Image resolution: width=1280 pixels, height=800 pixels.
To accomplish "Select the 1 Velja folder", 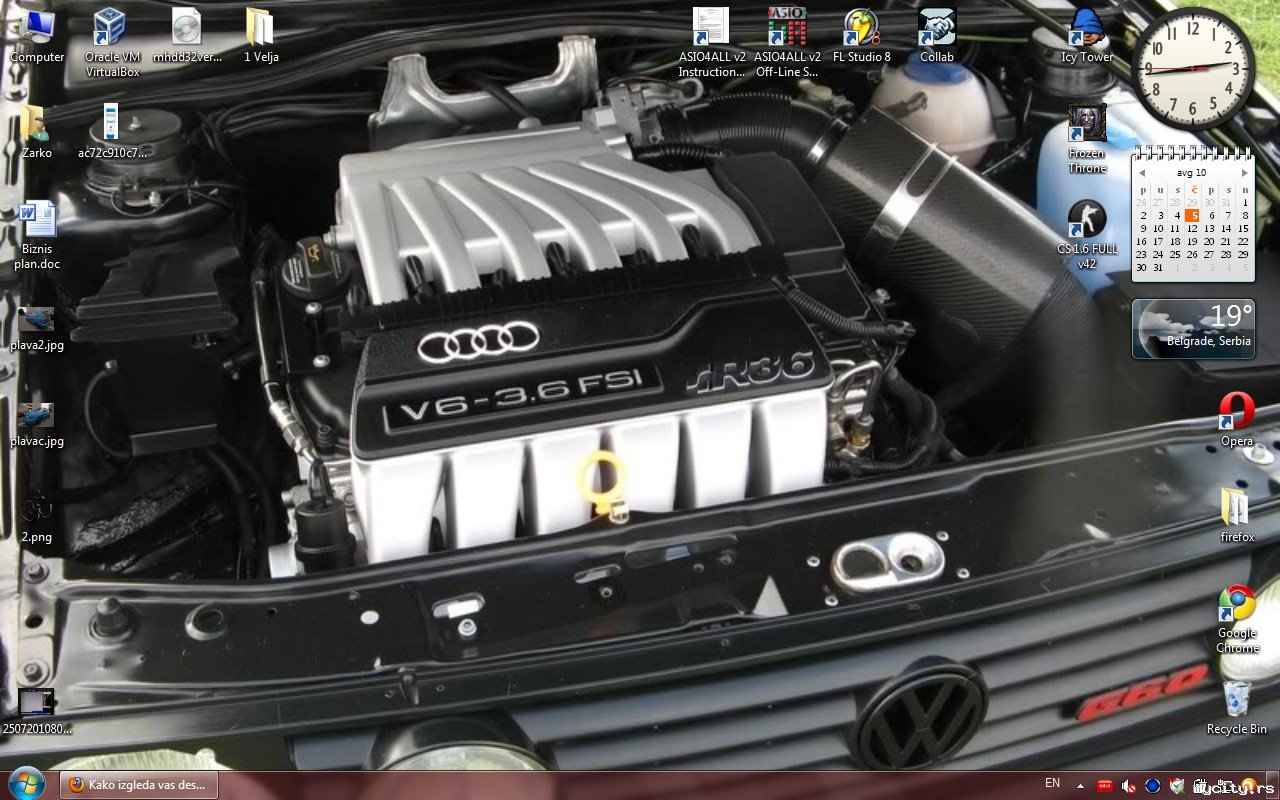I will tap(261, 36).
